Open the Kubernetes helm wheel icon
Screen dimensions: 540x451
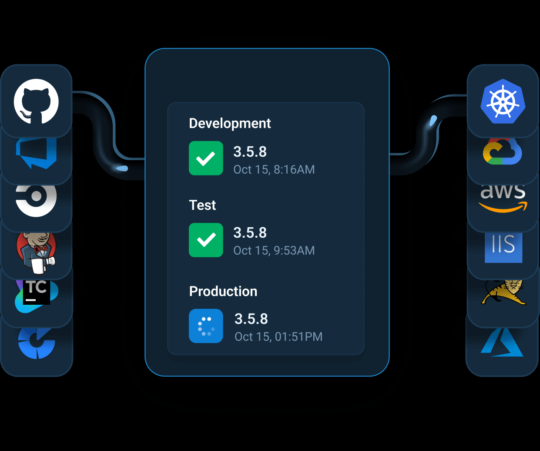[x=503, y=101]
